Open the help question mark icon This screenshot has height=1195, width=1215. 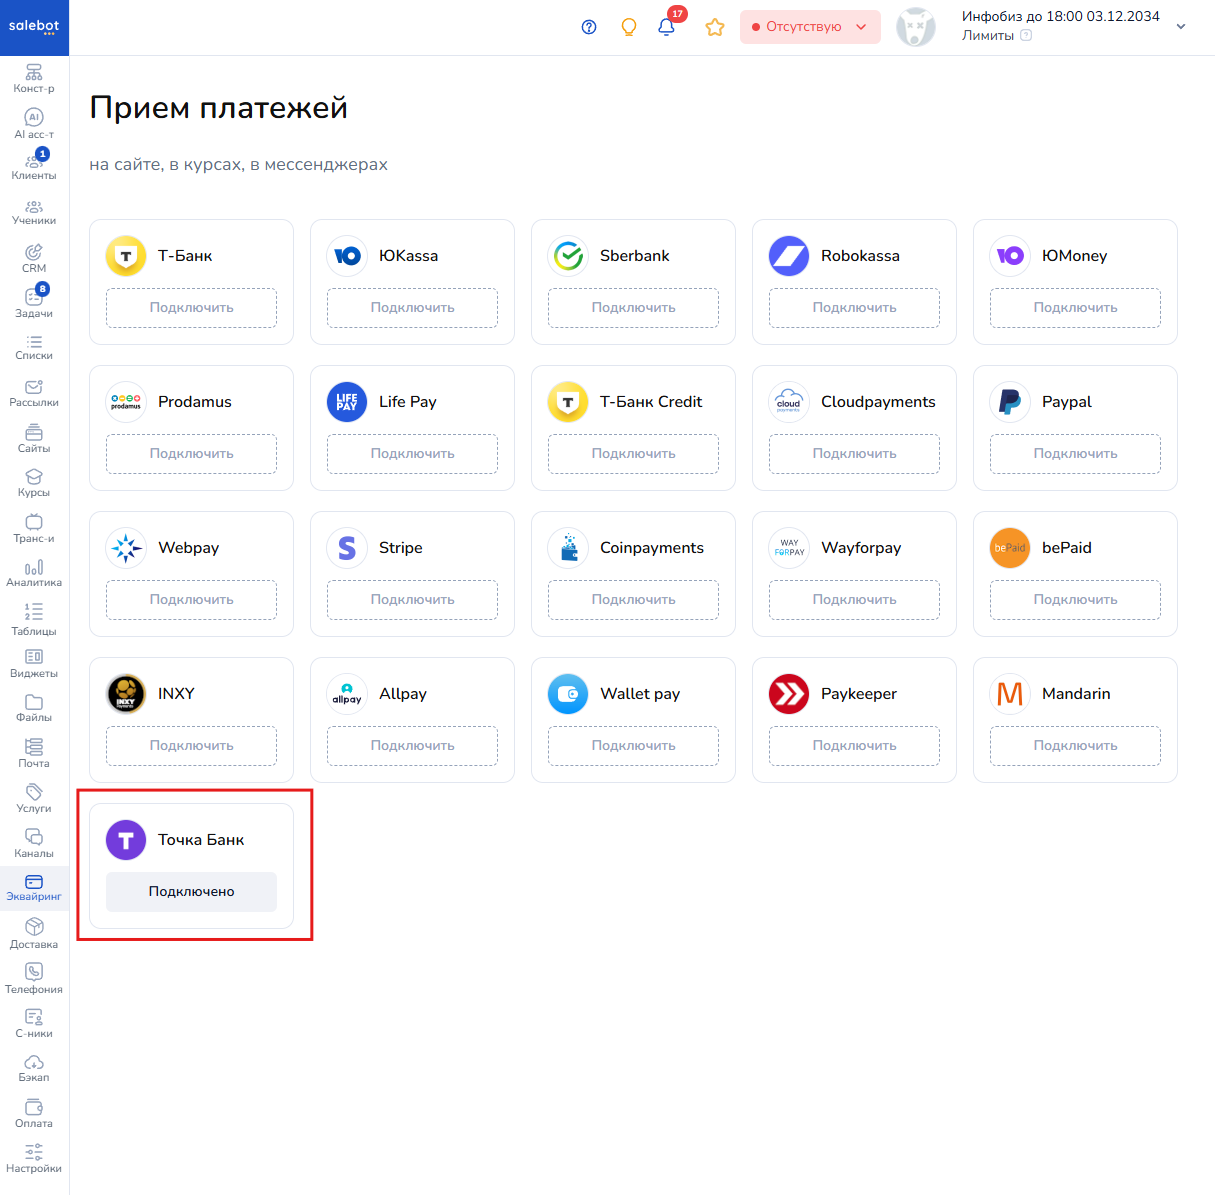click(x=589, y=27)
